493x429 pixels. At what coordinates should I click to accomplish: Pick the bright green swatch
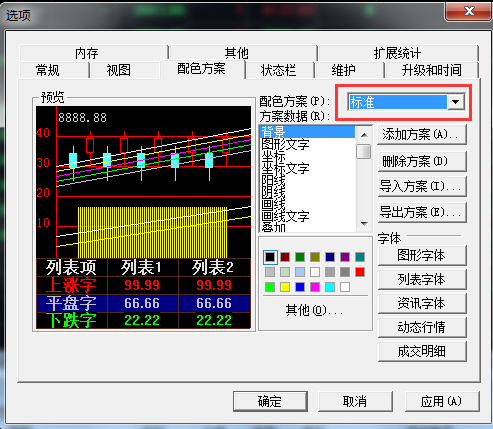270,287
